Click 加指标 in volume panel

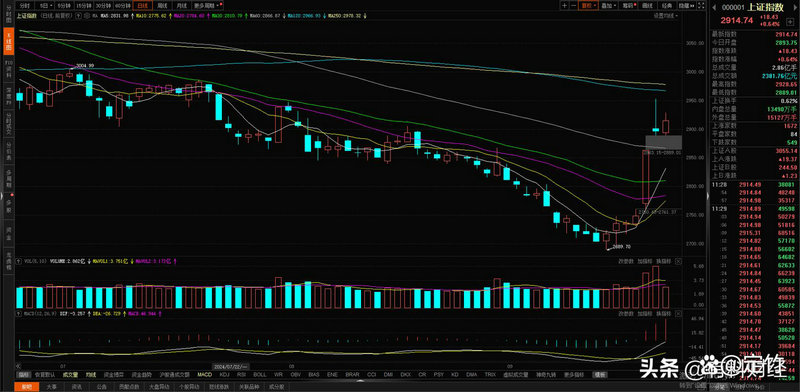(645, 261)
